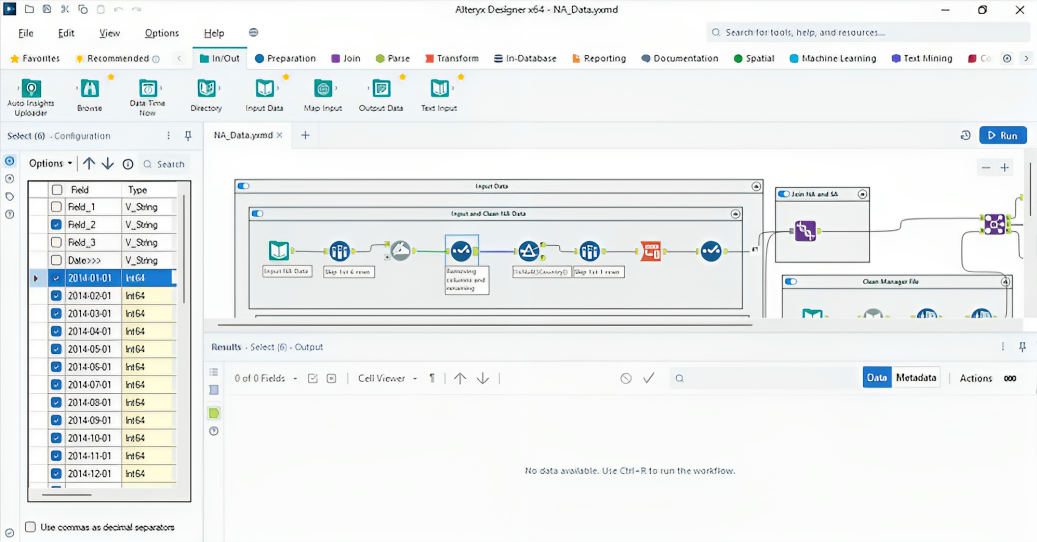Check the Field_1 checkbox
The width and height of the screenshot is (1037, 542).
point(56,207)
